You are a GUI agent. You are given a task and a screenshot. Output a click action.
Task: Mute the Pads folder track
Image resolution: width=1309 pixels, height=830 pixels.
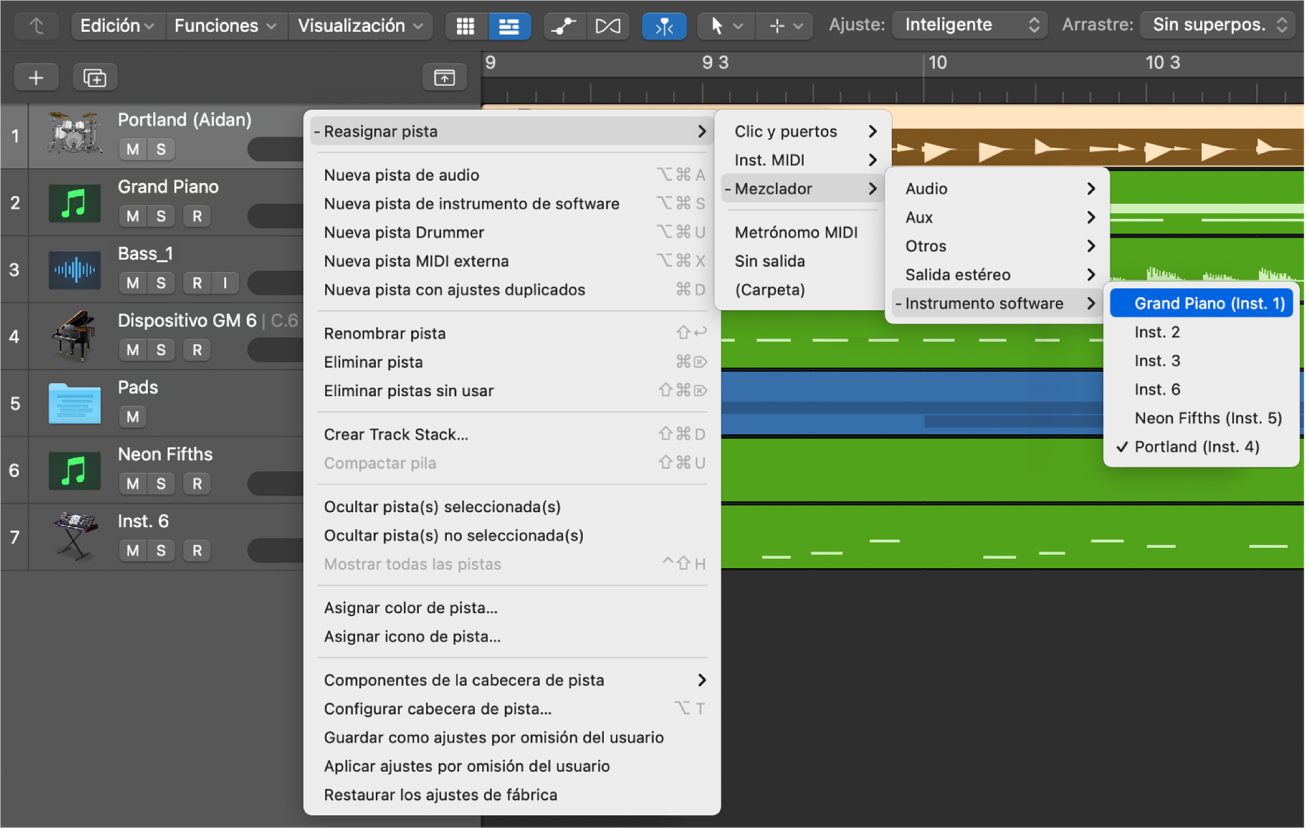tap(133, 418)
